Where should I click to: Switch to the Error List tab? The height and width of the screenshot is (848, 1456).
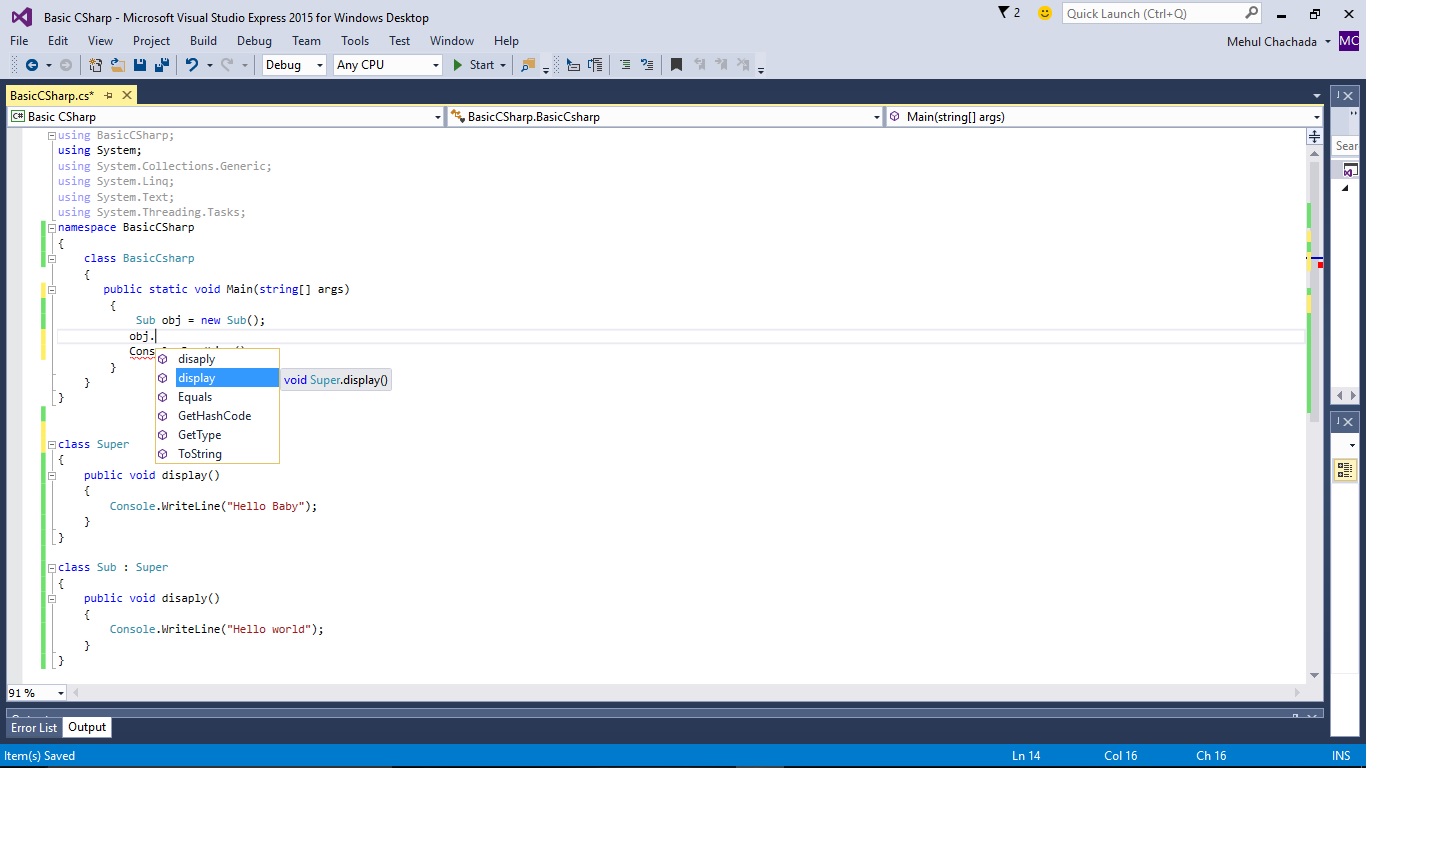(x=34, y=728)
